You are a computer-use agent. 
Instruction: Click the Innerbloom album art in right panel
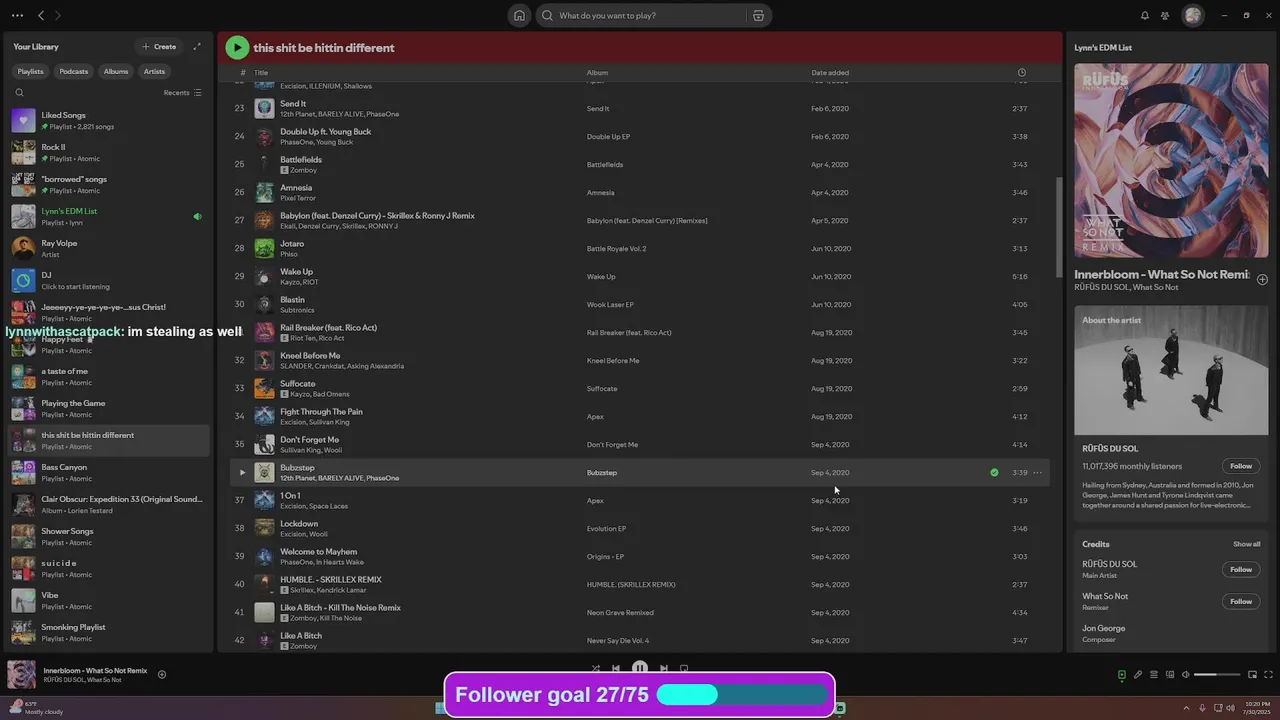point(1171,161)
